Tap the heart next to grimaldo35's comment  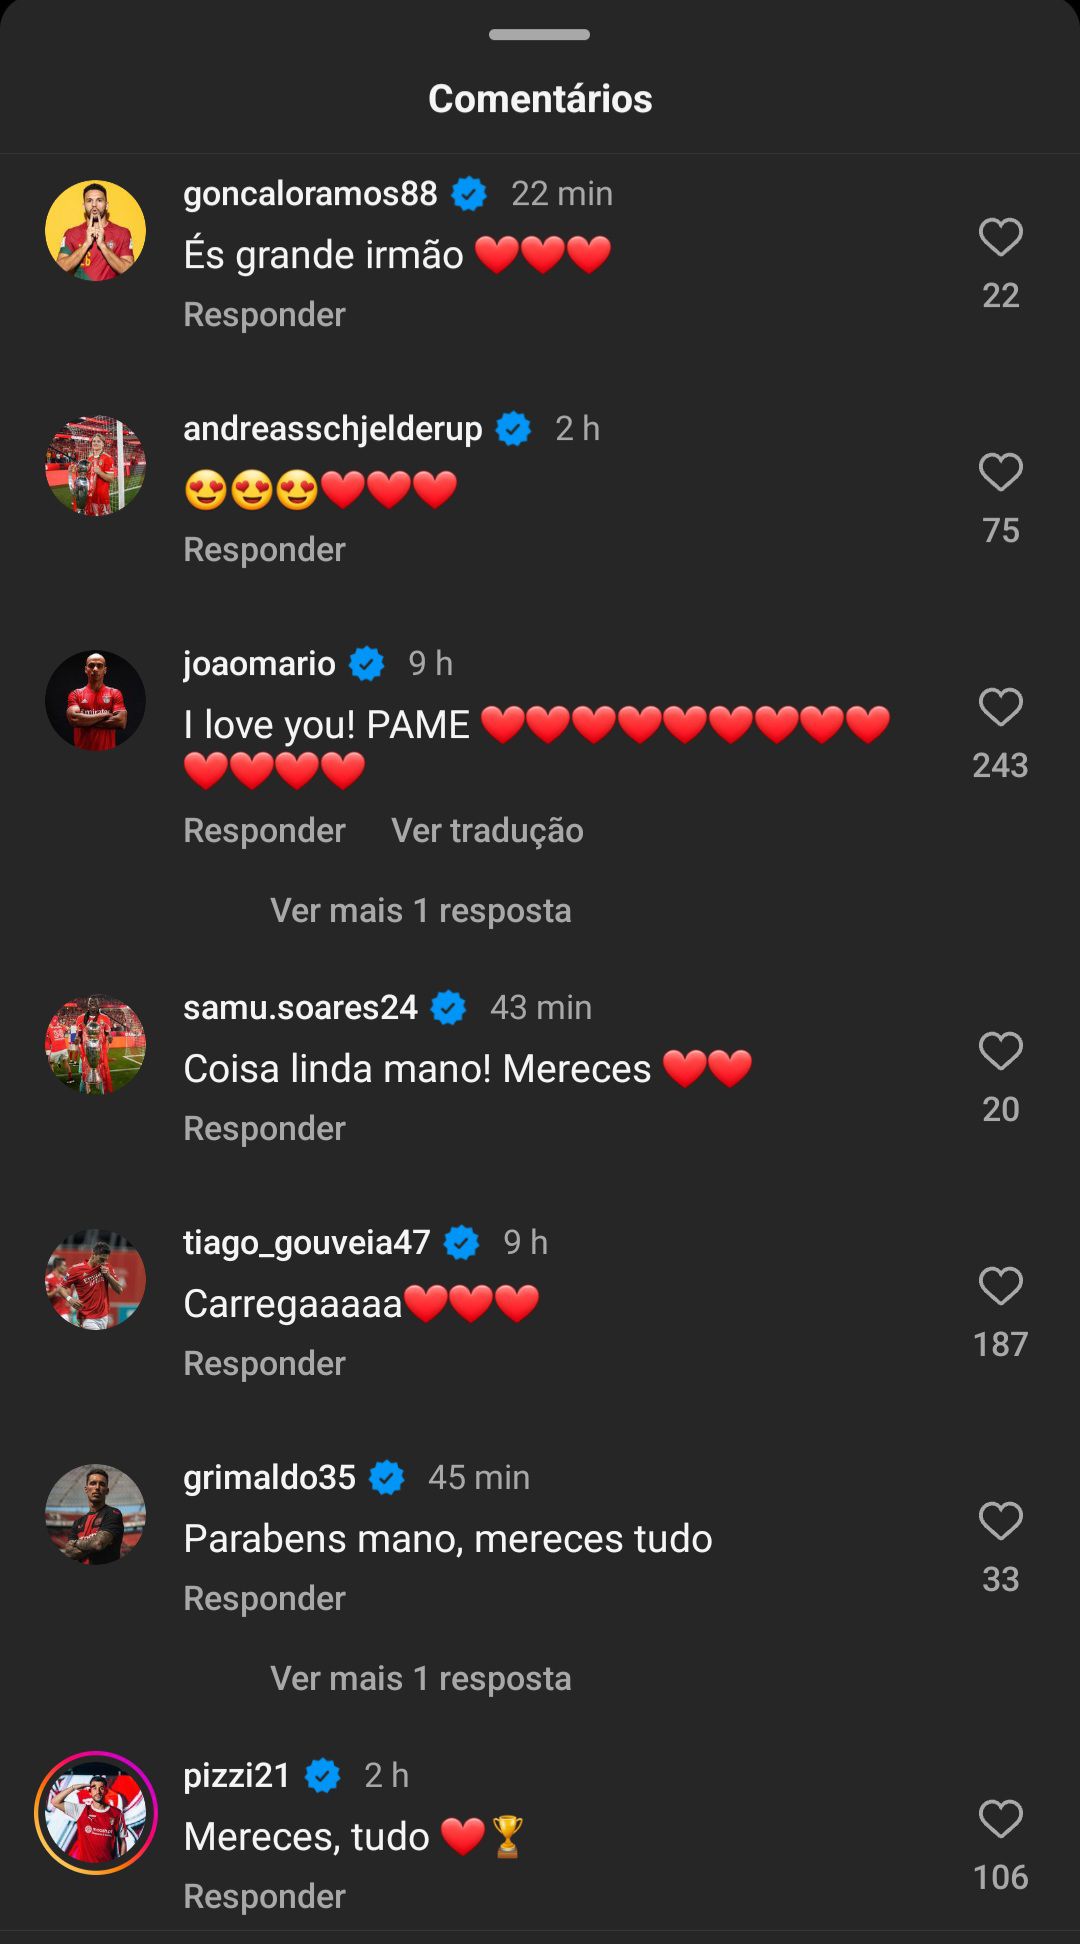(1000, 1522)
